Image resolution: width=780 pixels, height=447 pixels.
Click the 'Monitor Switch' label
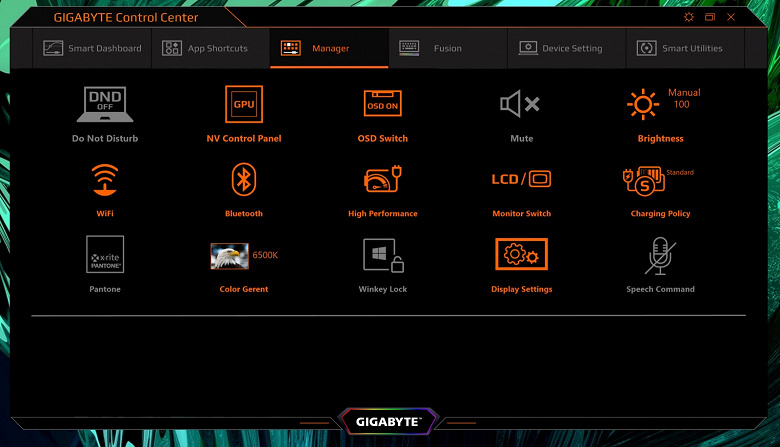[521, 213]
